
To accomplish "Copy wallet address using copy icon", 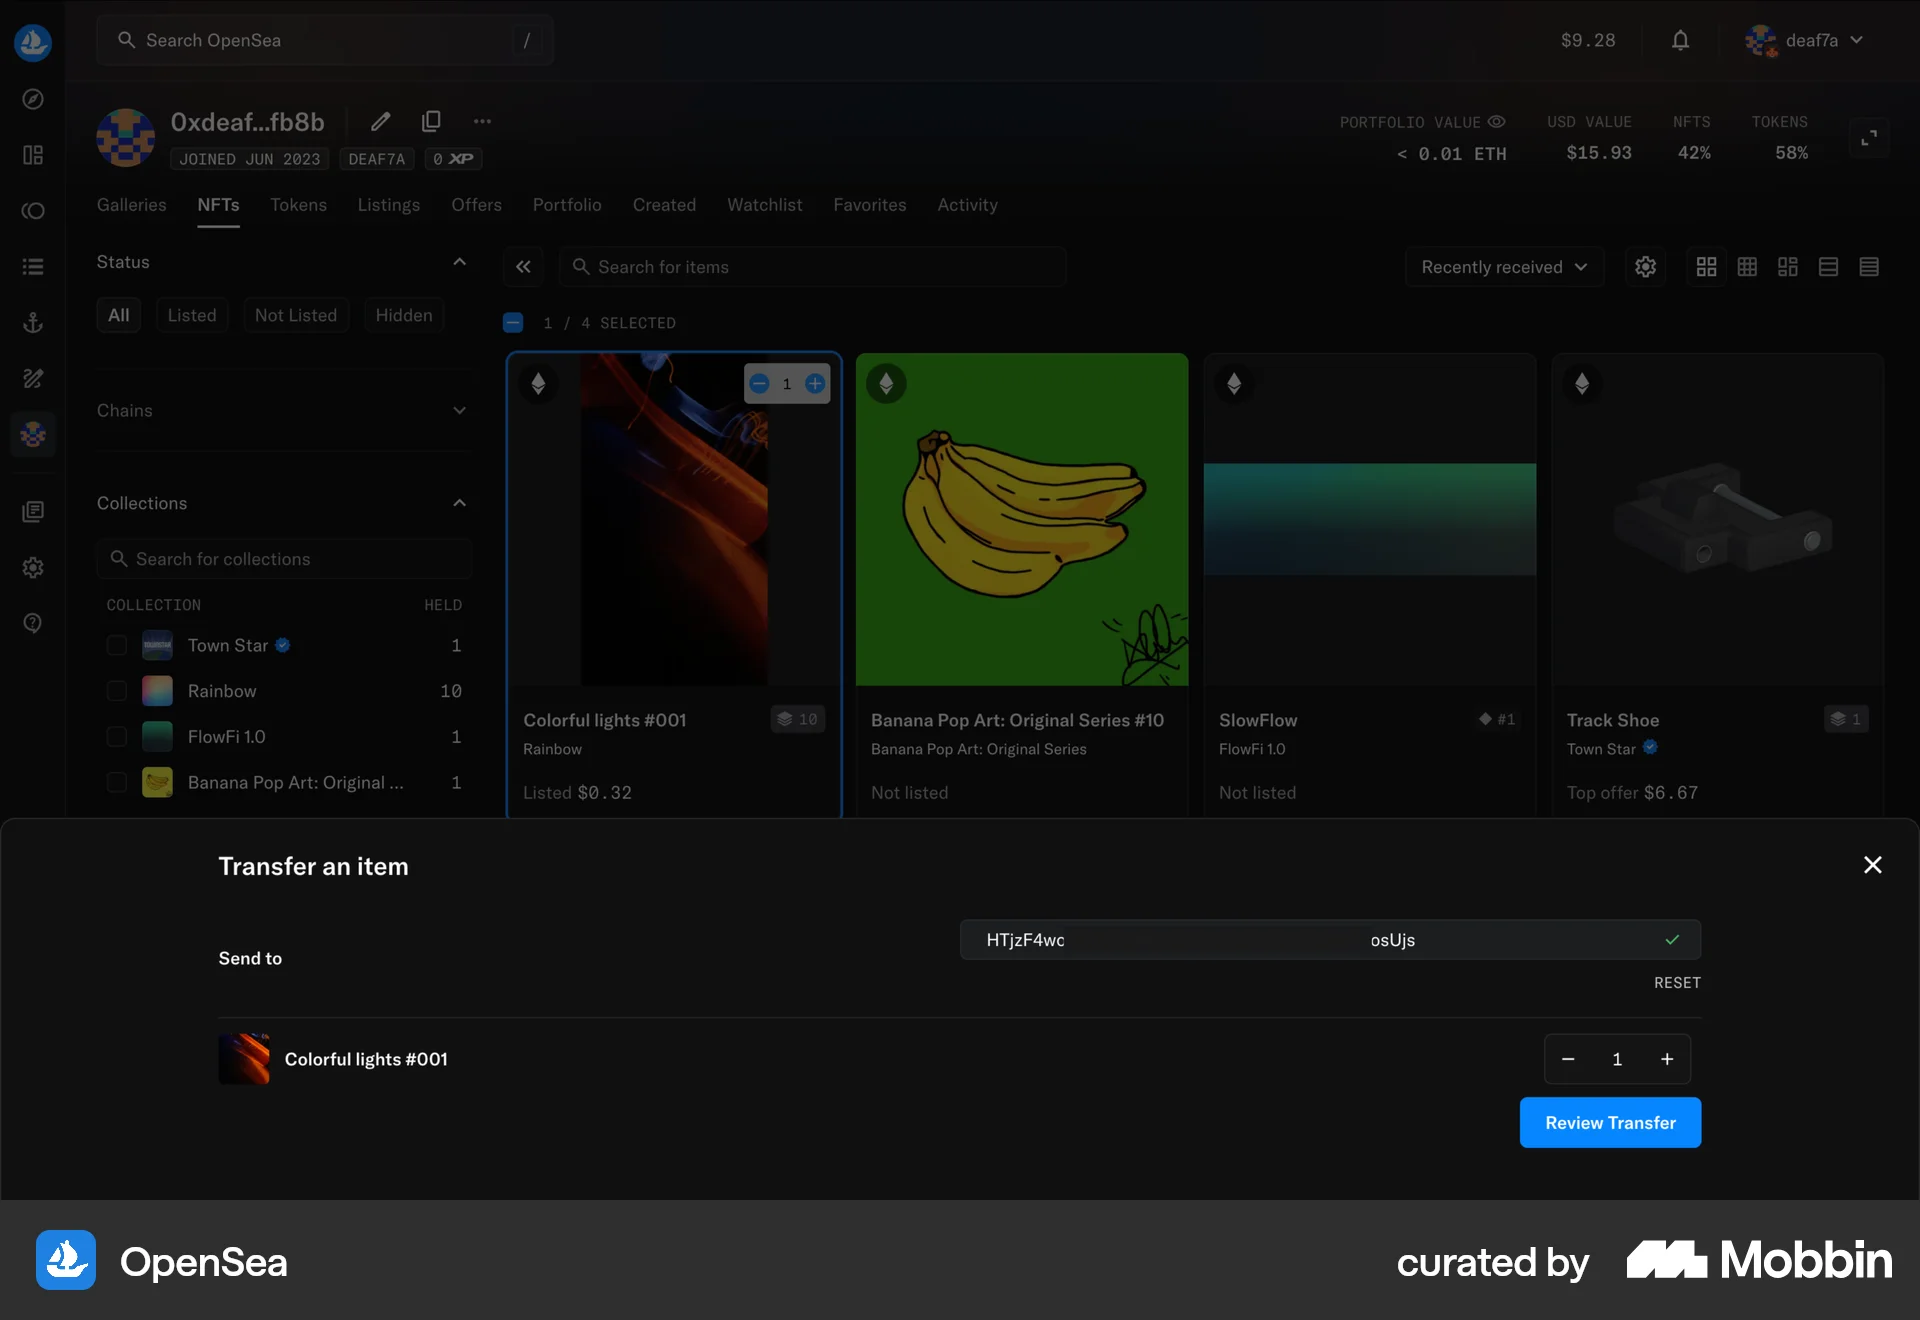I will tap(431, 121).
